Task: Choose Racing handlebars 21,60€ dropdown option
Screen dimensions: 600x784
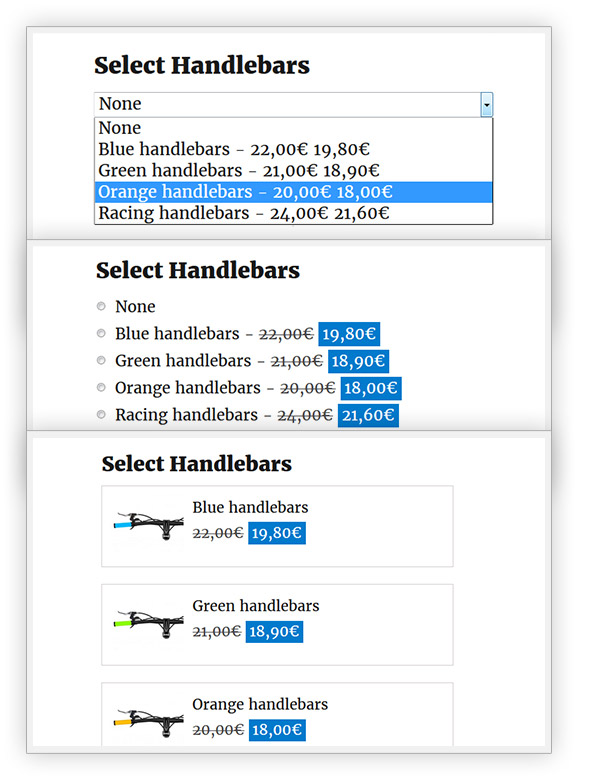Action: (x=244, y=213)
